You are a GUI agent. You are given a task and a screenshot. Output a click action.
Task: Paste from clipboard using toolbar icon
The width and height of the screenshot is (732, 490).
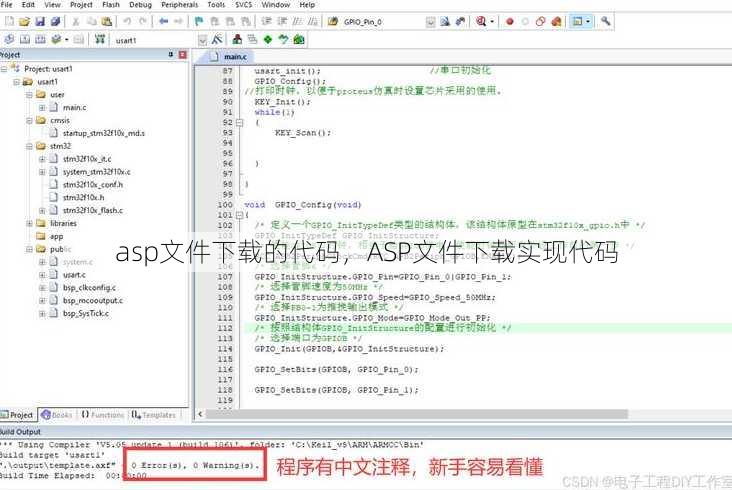[107, 21]
